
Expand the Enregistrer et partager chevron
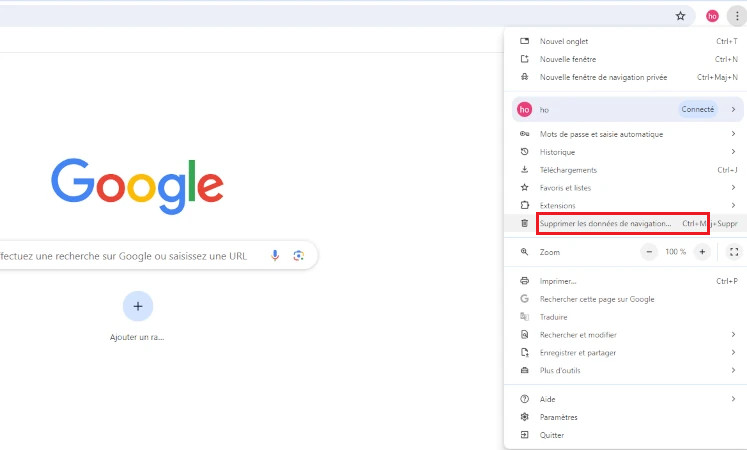[x=733, y=352]
